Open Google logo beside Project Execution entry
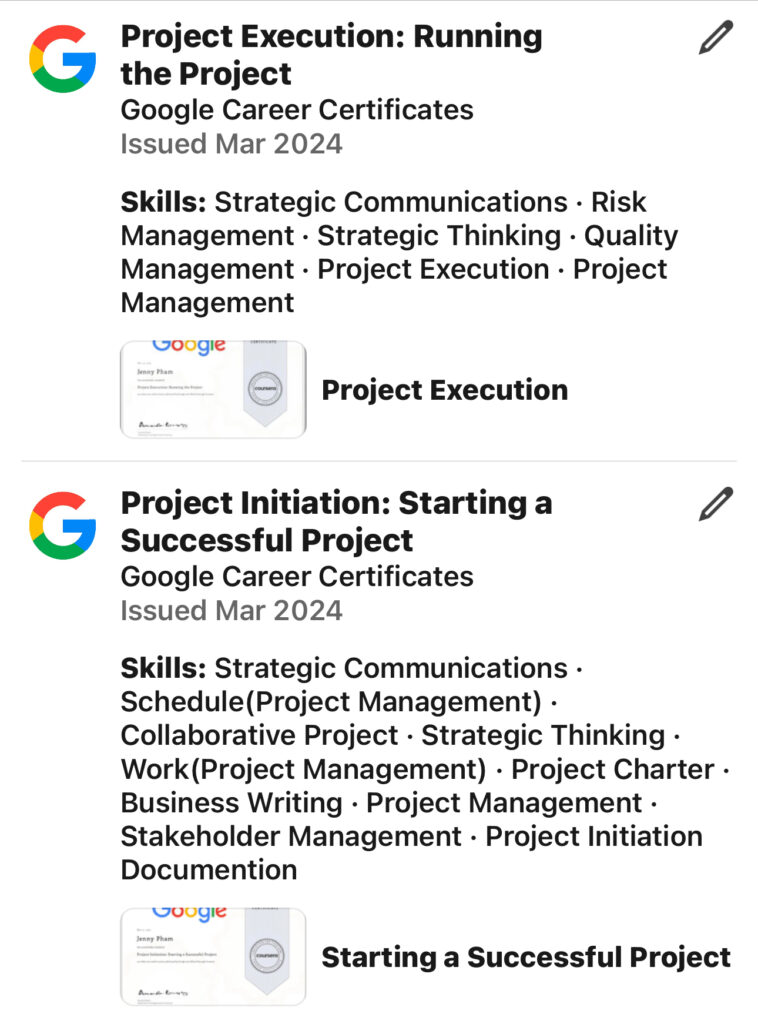The height and width of the screenshot is (1024, 758). coord(63,59)
